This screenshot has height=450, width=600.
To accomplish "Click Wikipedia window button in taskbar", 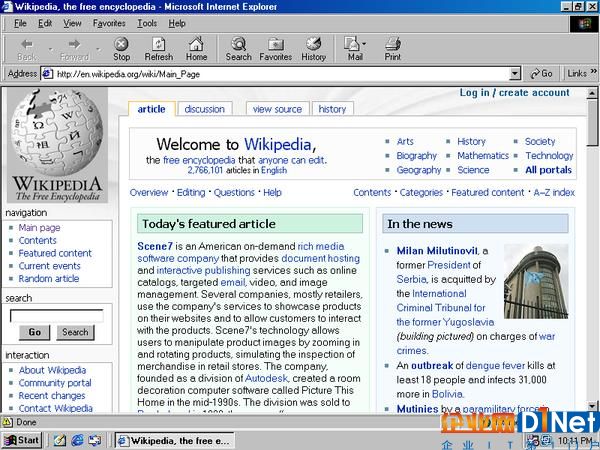I will click(x=174, y=440).
